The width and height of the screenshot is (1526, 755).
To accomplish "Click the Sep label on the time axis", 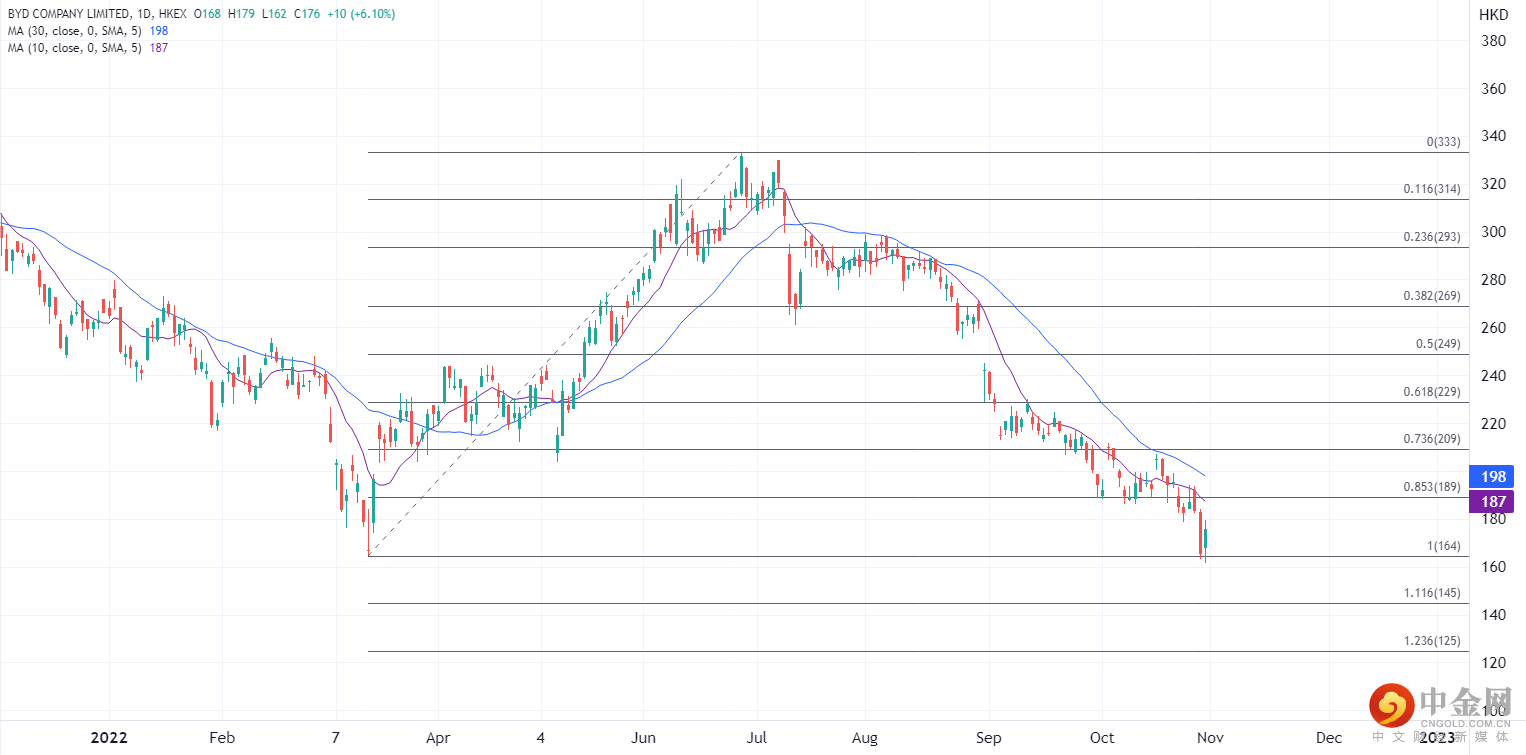I will coord(988,738).
